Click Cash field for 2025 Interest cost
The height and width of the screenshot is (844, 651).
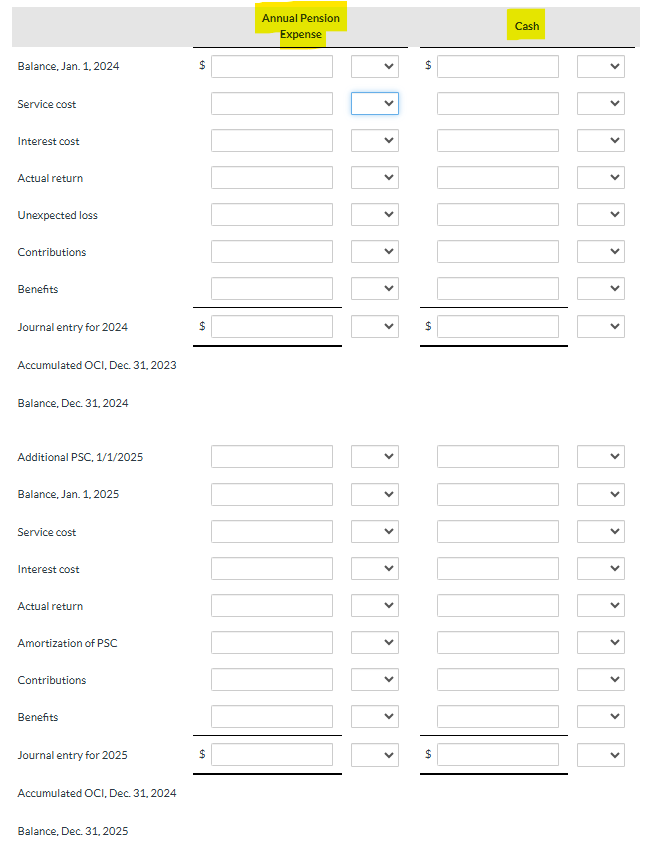tap(498, 568)
